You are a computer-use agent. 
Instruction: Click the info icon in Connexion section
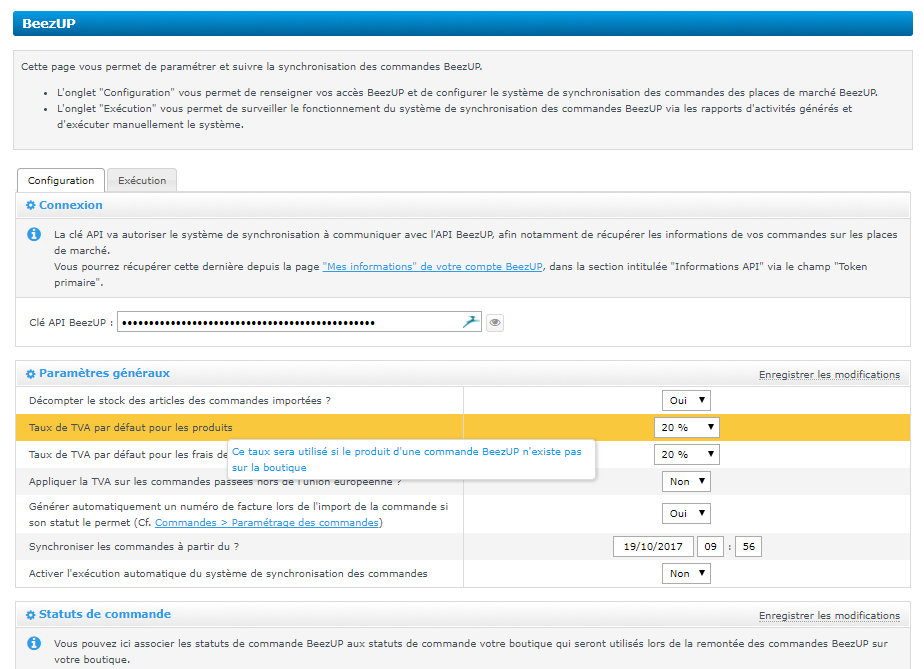pos(34,235)
